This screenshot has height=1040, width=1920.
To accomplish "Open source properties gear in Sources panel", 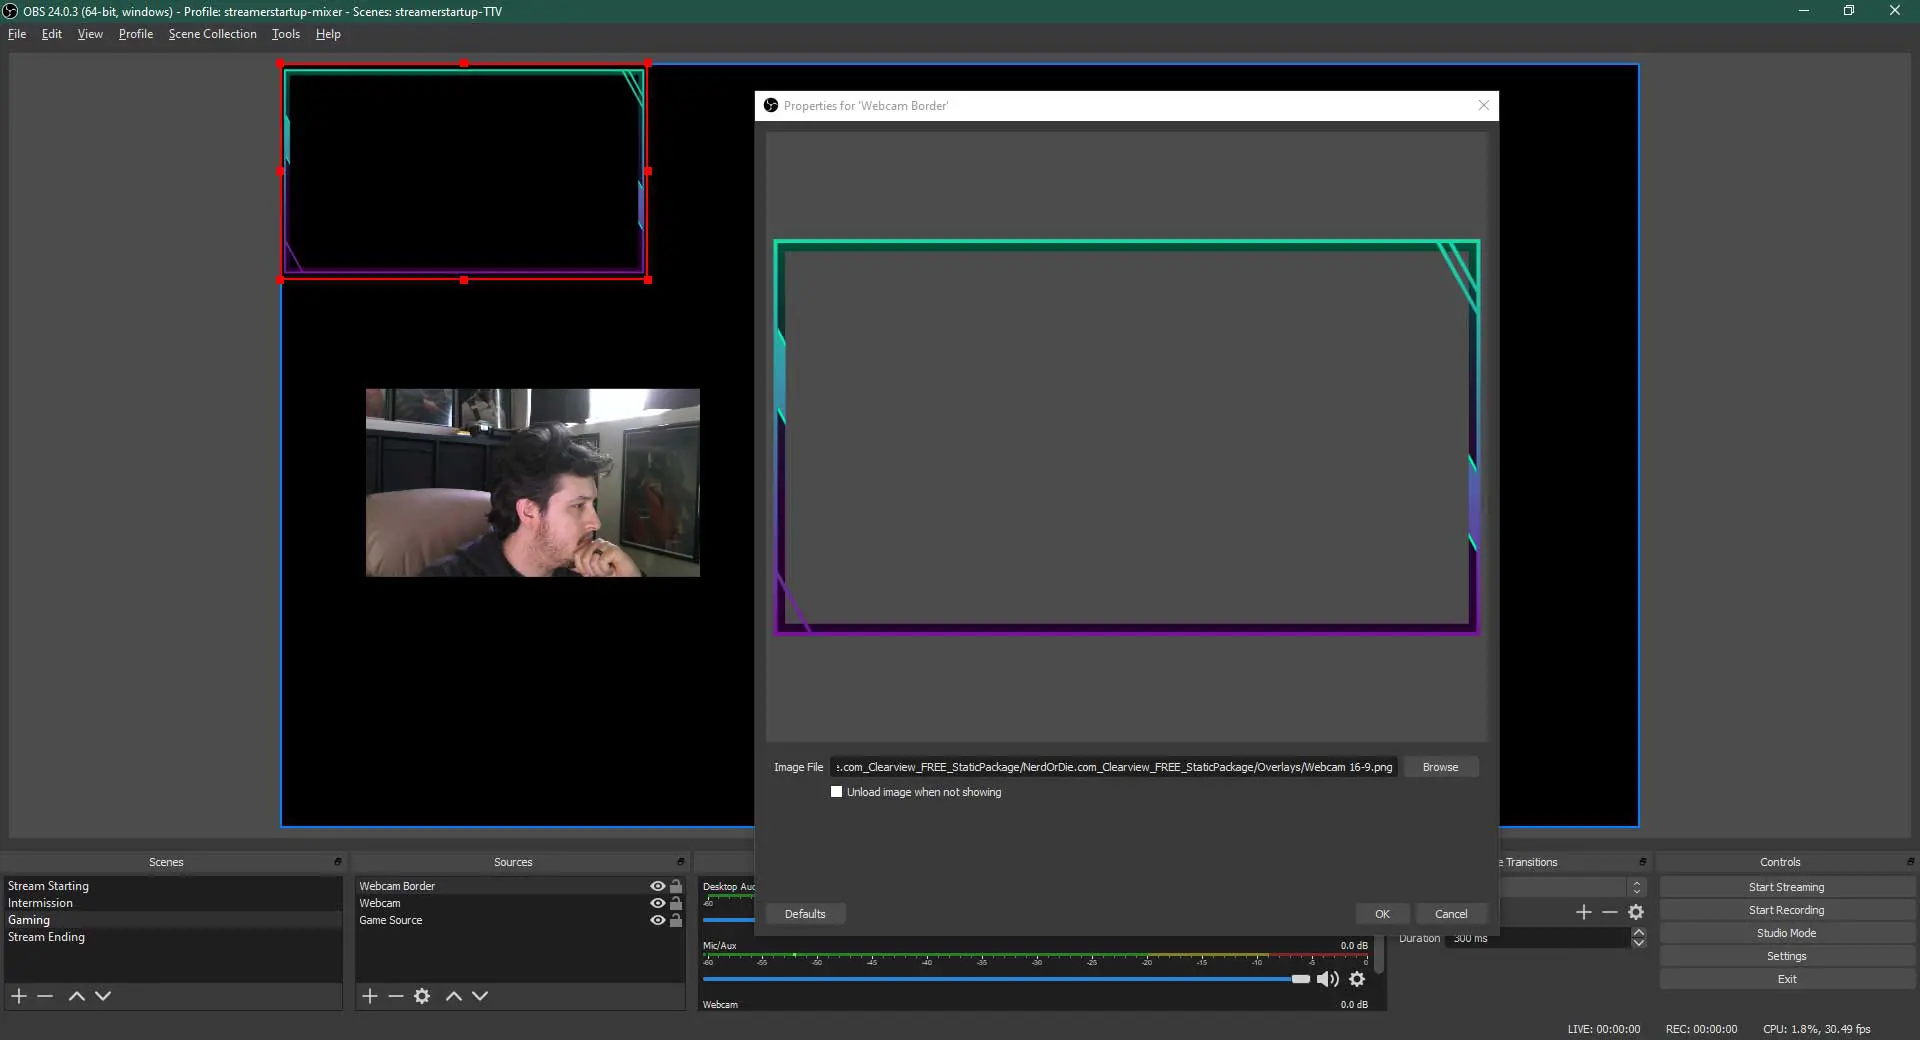I will [x=422, y=996].
